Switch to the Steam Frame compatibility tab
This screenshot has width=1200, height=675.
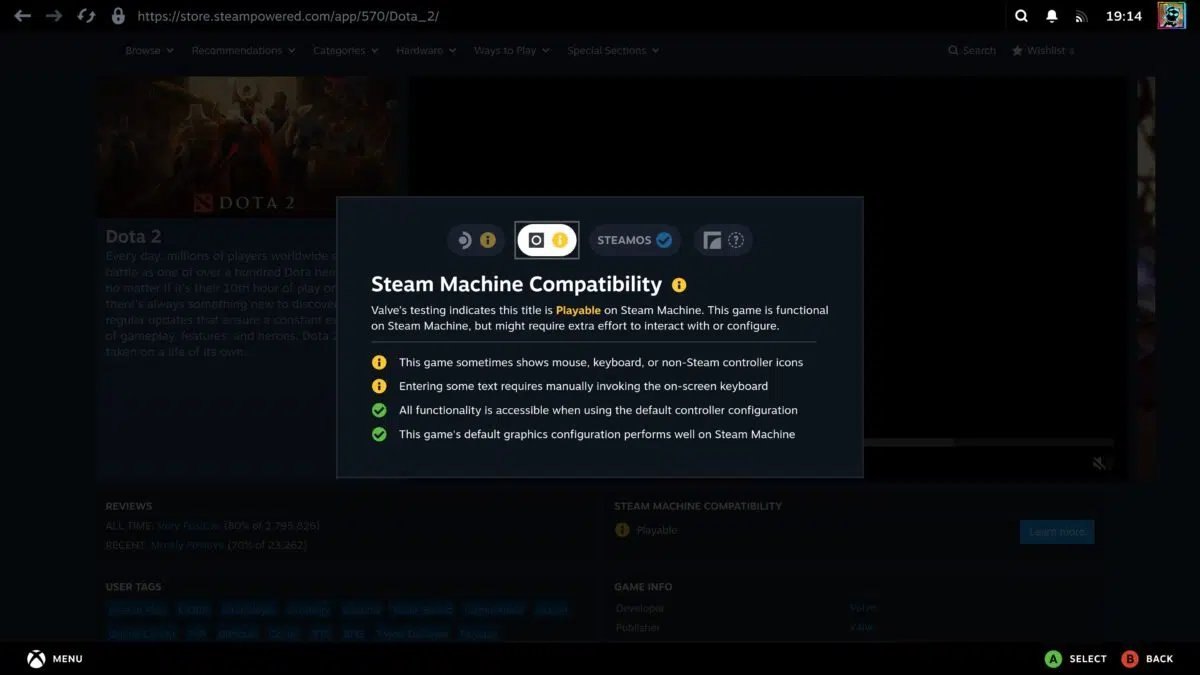point(724,240)
